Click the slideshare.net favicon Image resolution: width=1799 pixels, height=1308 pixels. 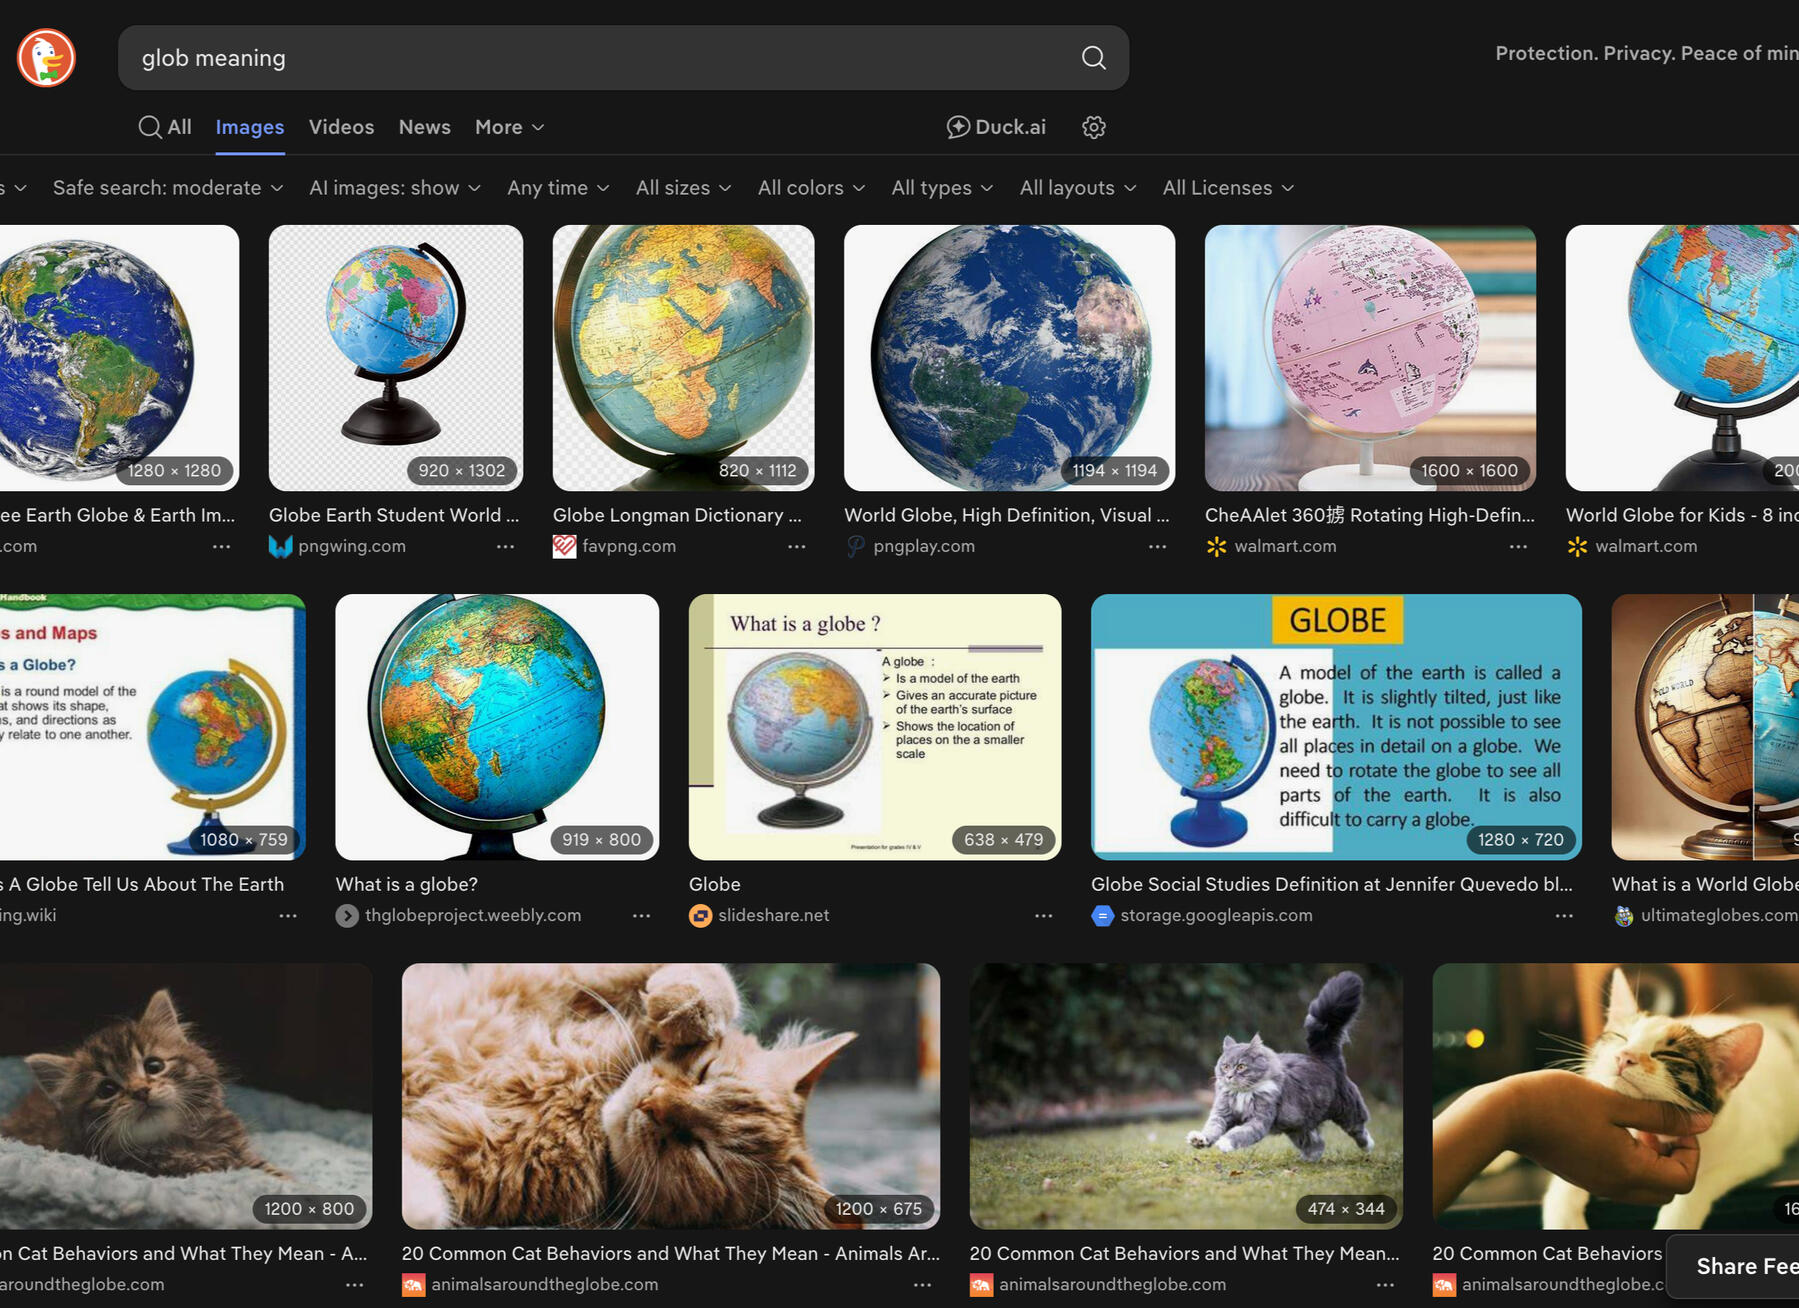701,915
